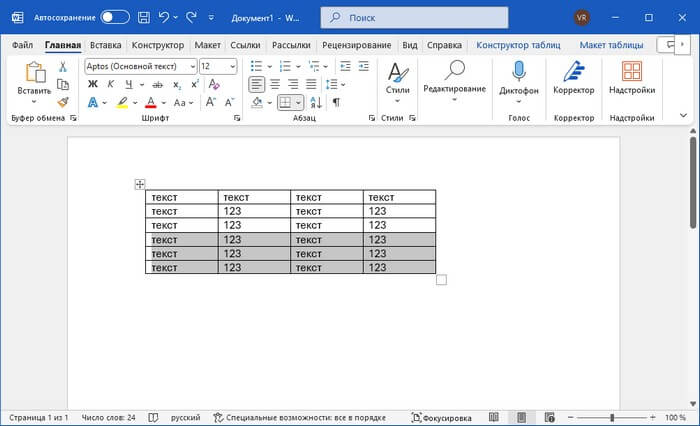Expand the font size dropdown
700x426 pixels.
click(x=233, y=66)
